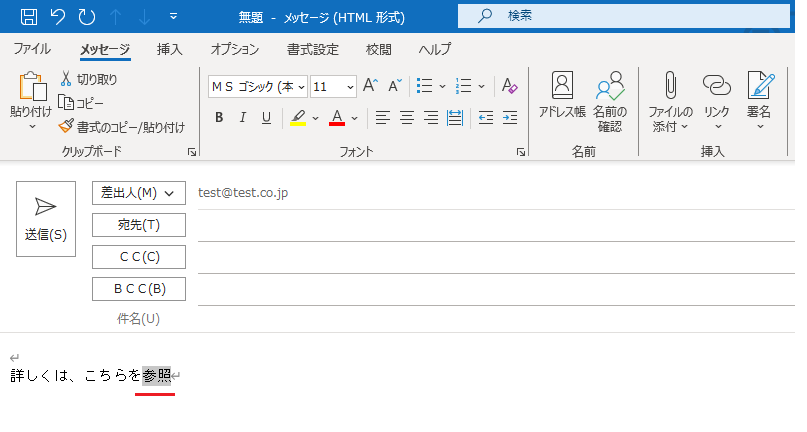Toggle Bold formatting
807x432 pixels.
[219, 118]
